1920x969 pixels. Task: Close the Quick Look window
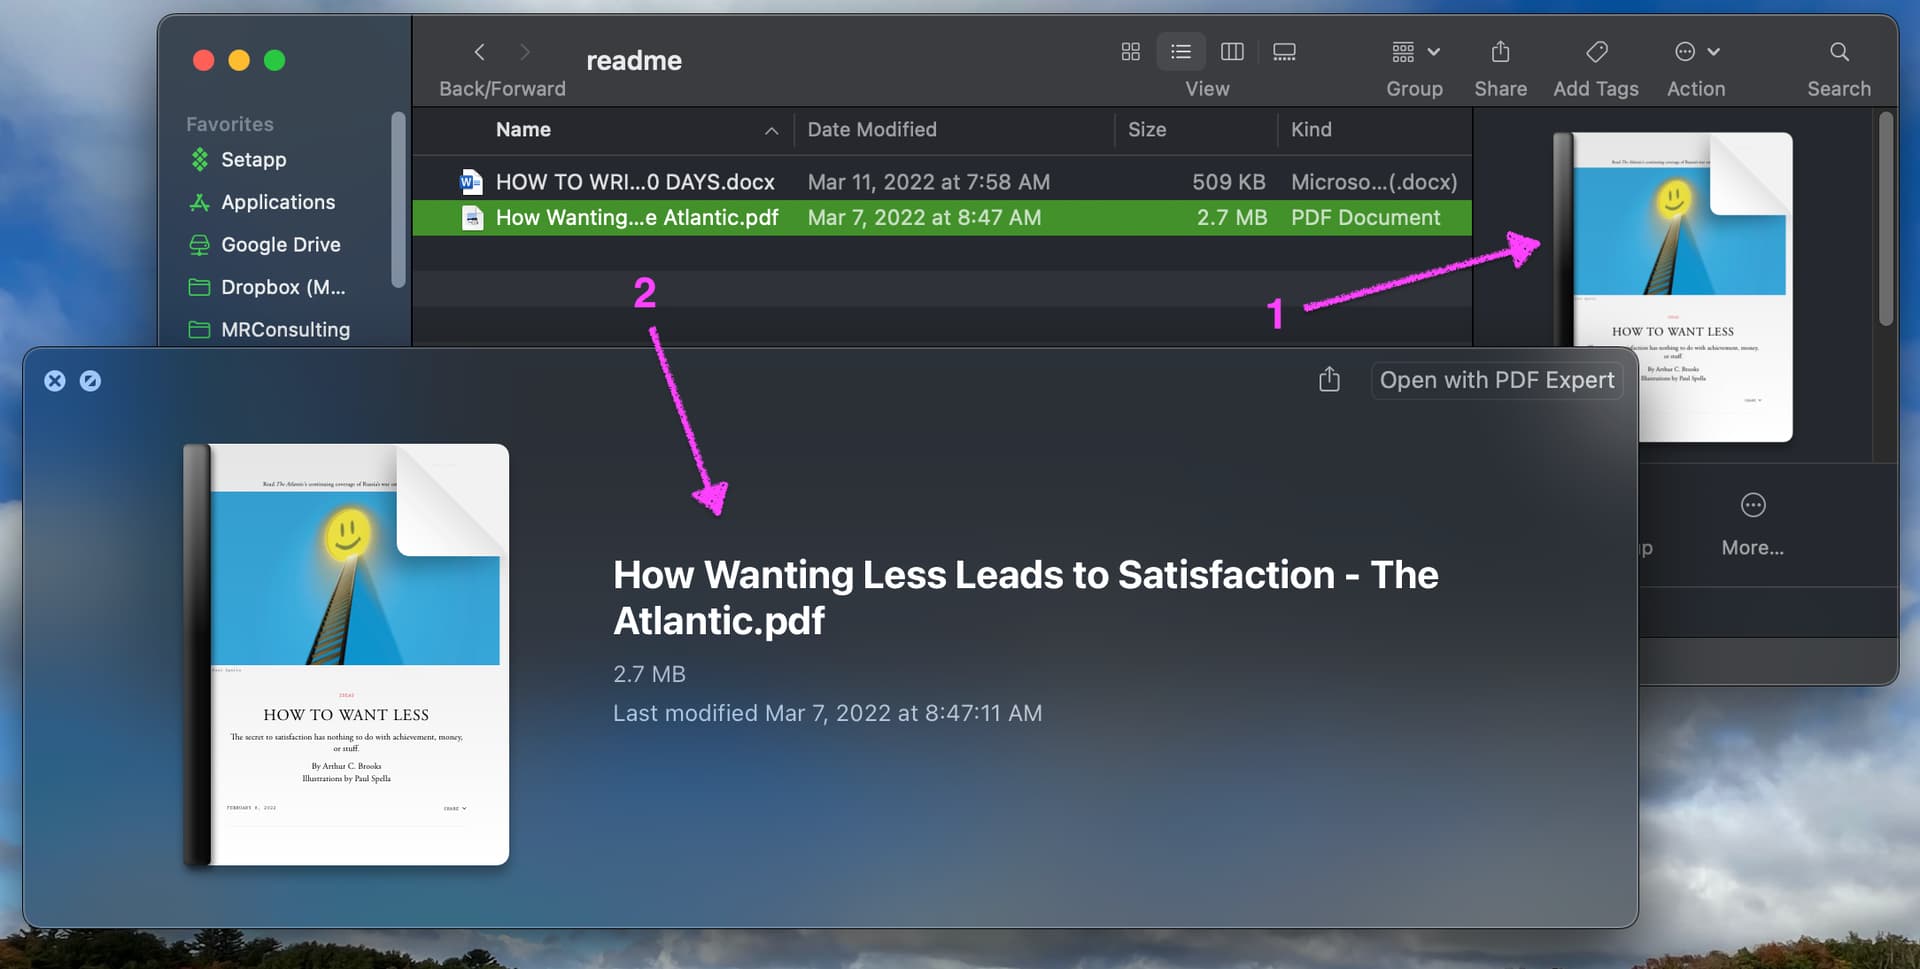[55, 381]
